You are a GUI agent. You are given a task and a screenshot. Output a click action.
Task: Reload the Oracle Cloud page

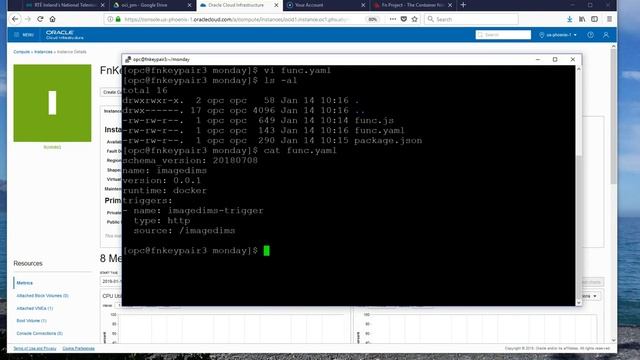pyautogui.click(x=40, y=19)
